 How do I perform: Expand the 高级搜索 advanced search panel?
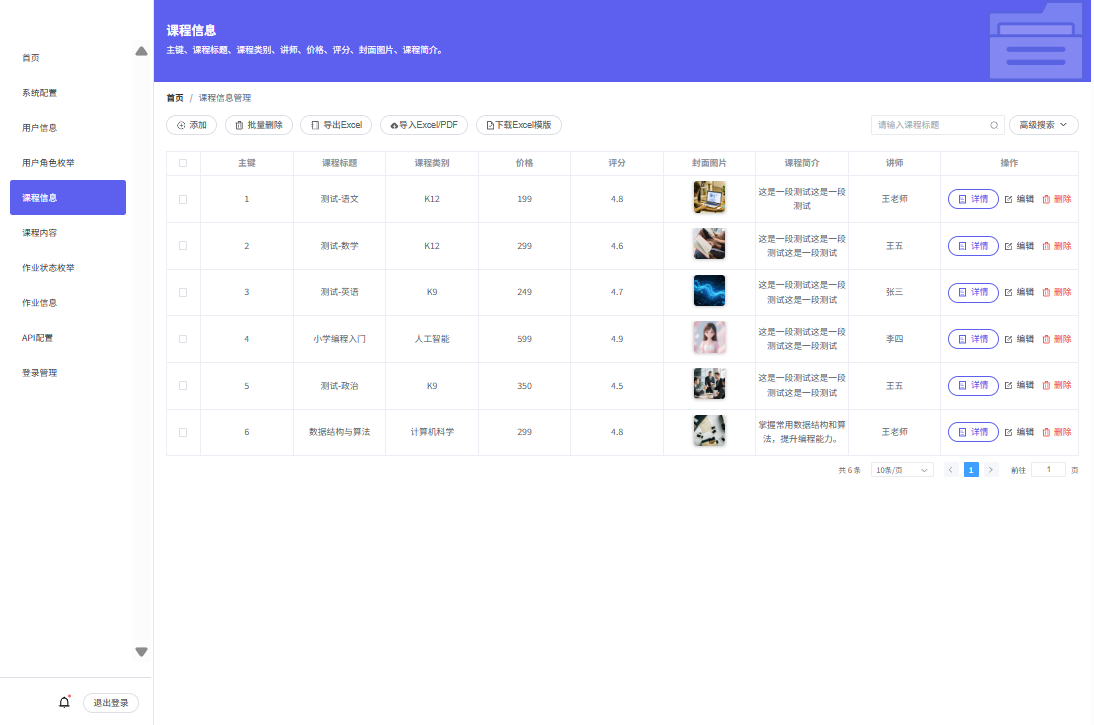(x=1044, y=125)
